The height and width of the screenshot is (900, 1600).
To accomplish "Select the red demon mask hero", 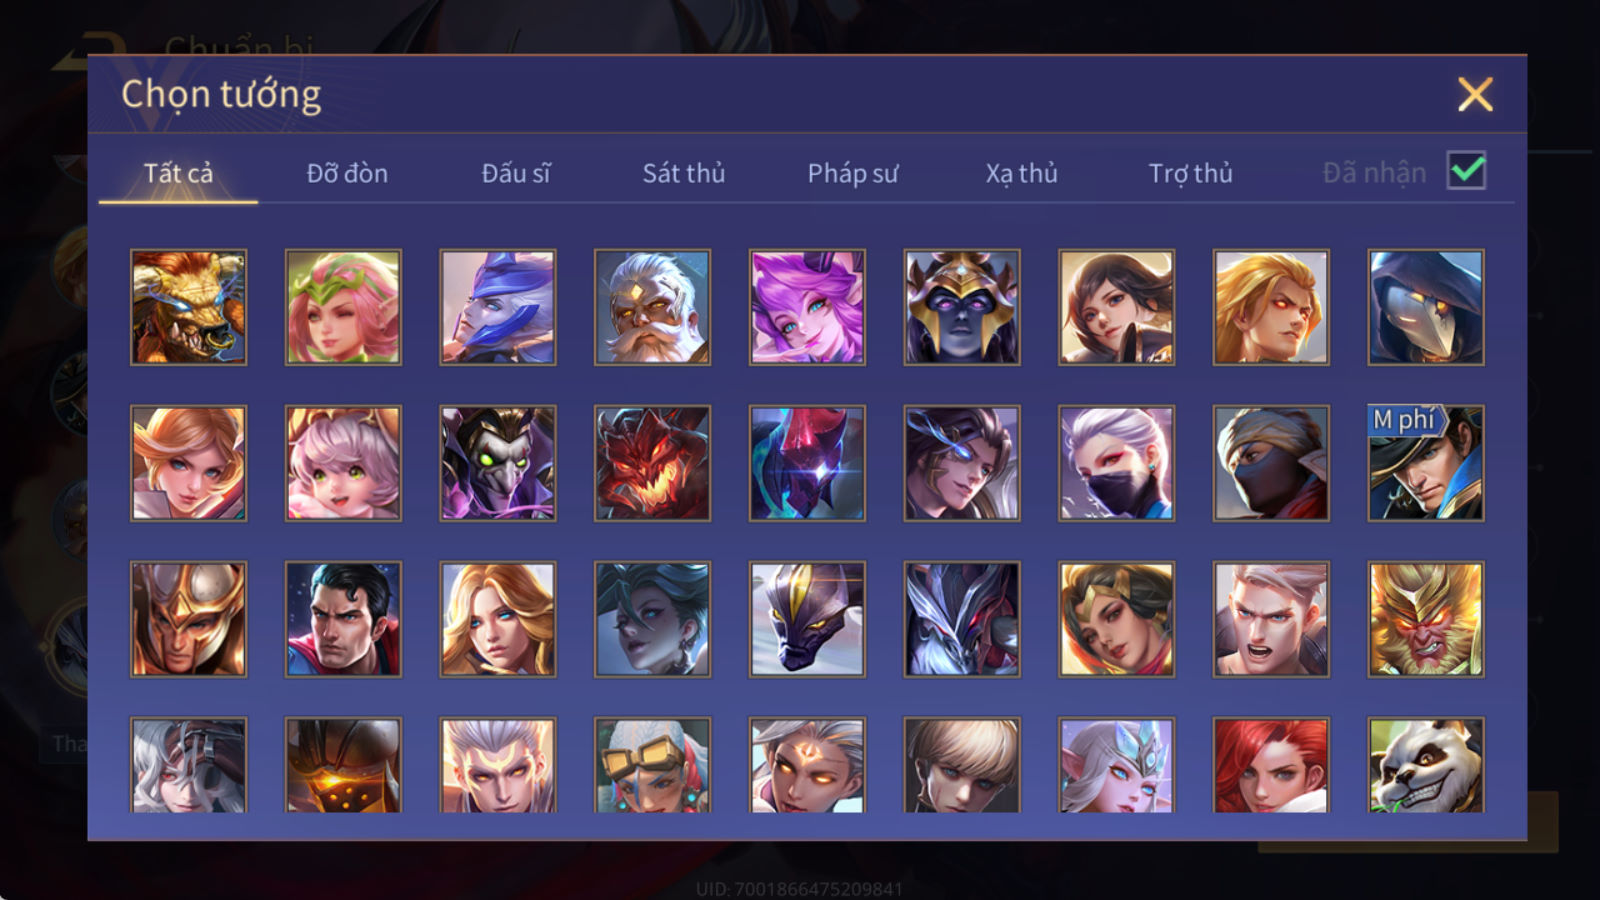I will [x=652, y=463].
